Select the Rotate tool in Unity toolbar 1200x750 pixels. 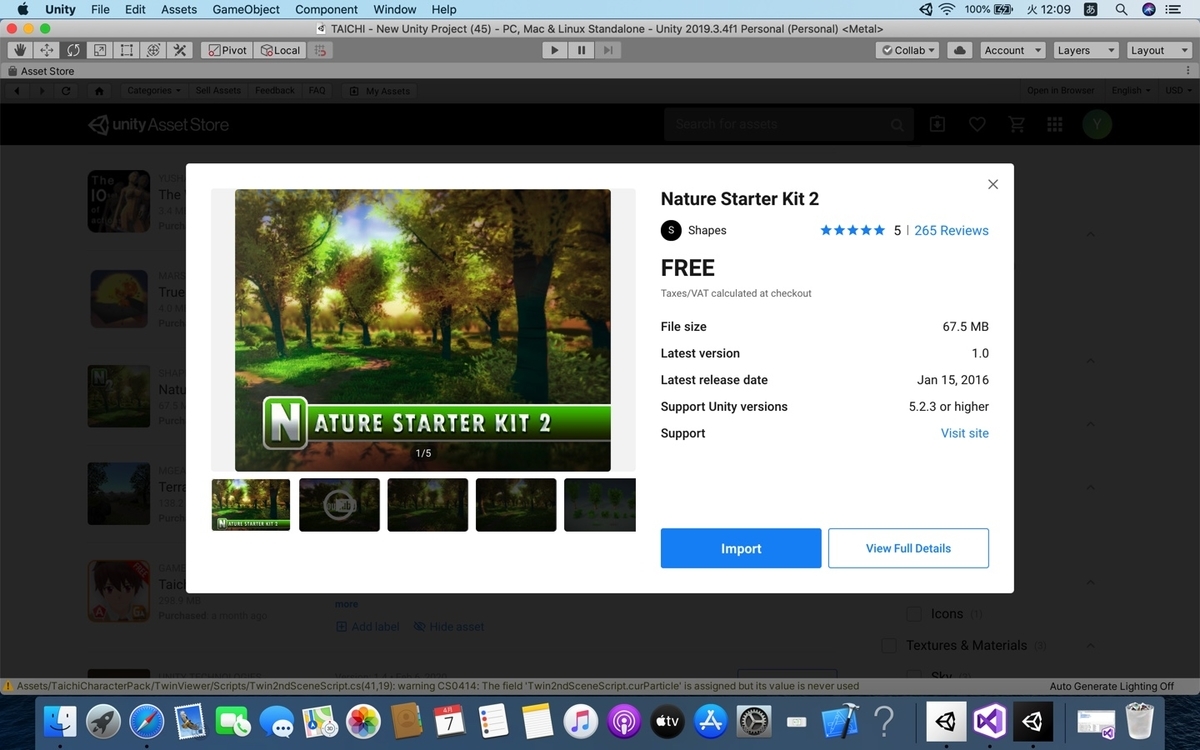click(73, 50)
